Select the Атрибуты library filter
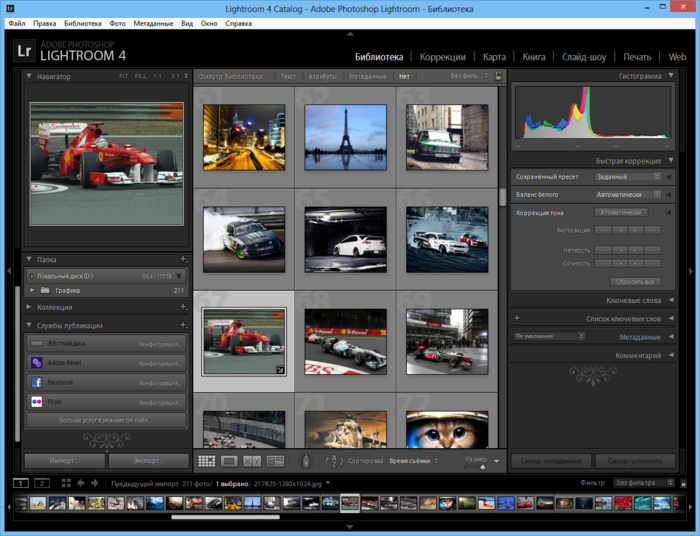The height and width of the screenshot is (536, 700). click(x=322, y=76)
